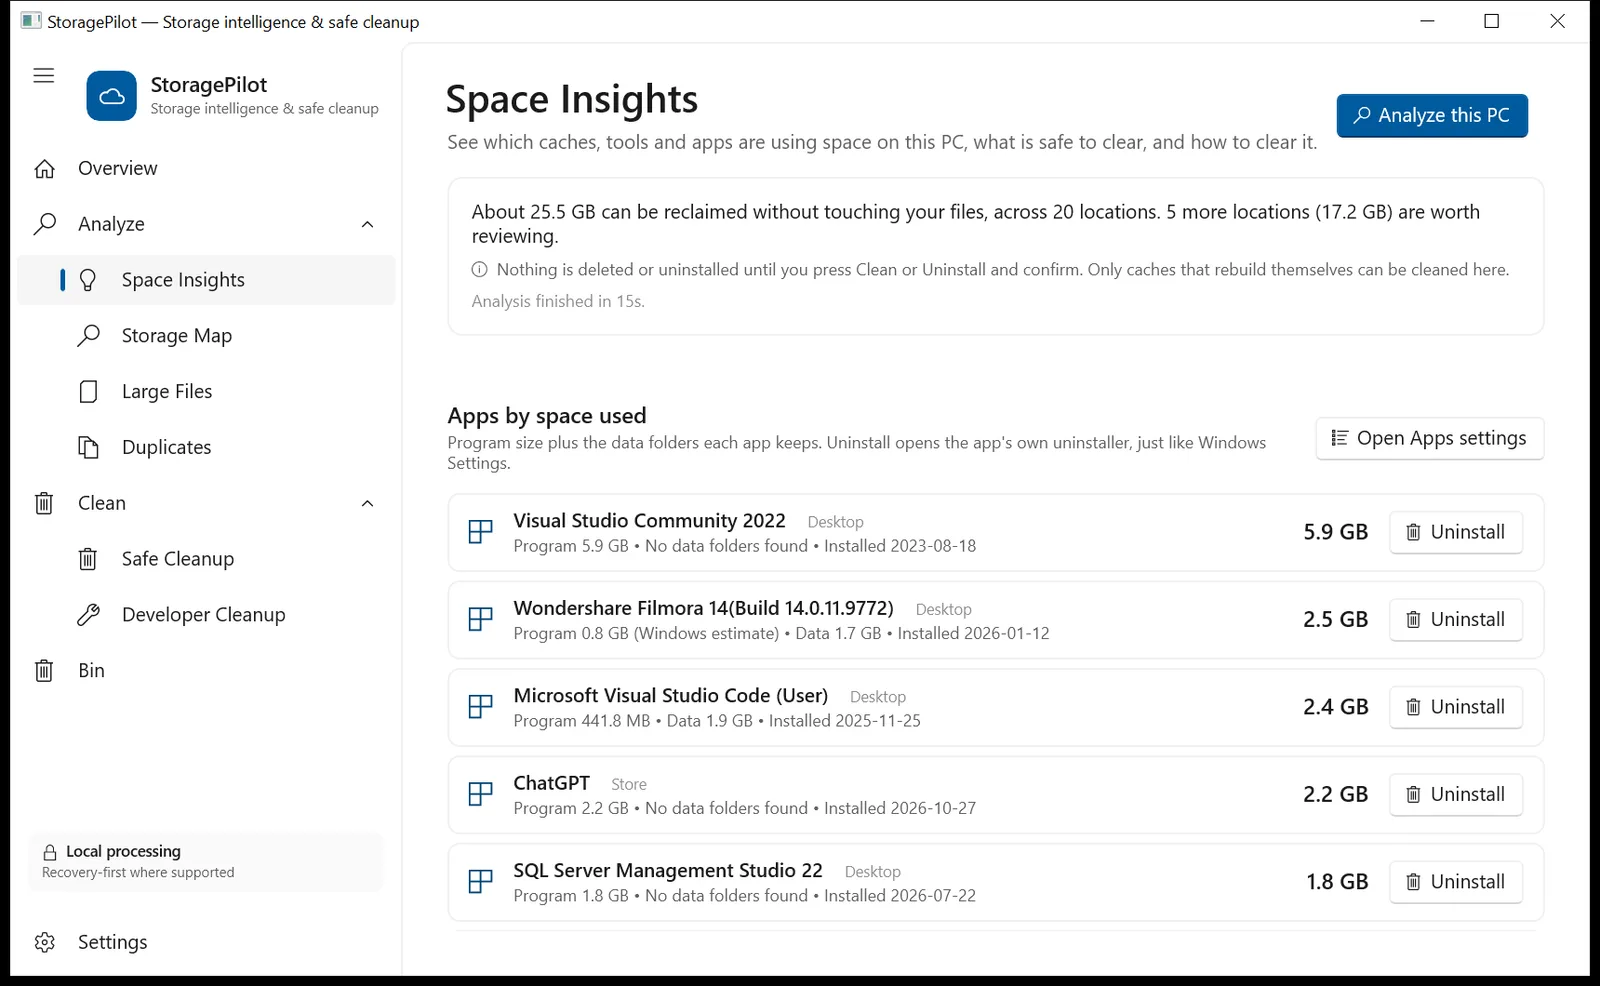
Task: Click the Safe Cleanup trash icon
Action: click(88, 559)
